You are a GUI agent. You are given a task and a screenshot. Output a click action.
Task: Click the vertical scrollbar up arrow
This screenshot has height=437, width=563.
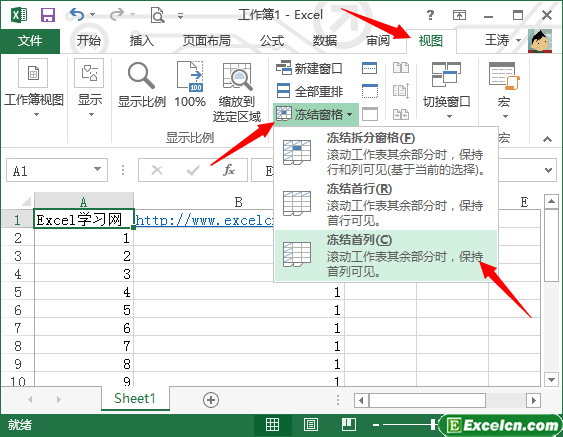pyautogui.click(x=551, y=201)
